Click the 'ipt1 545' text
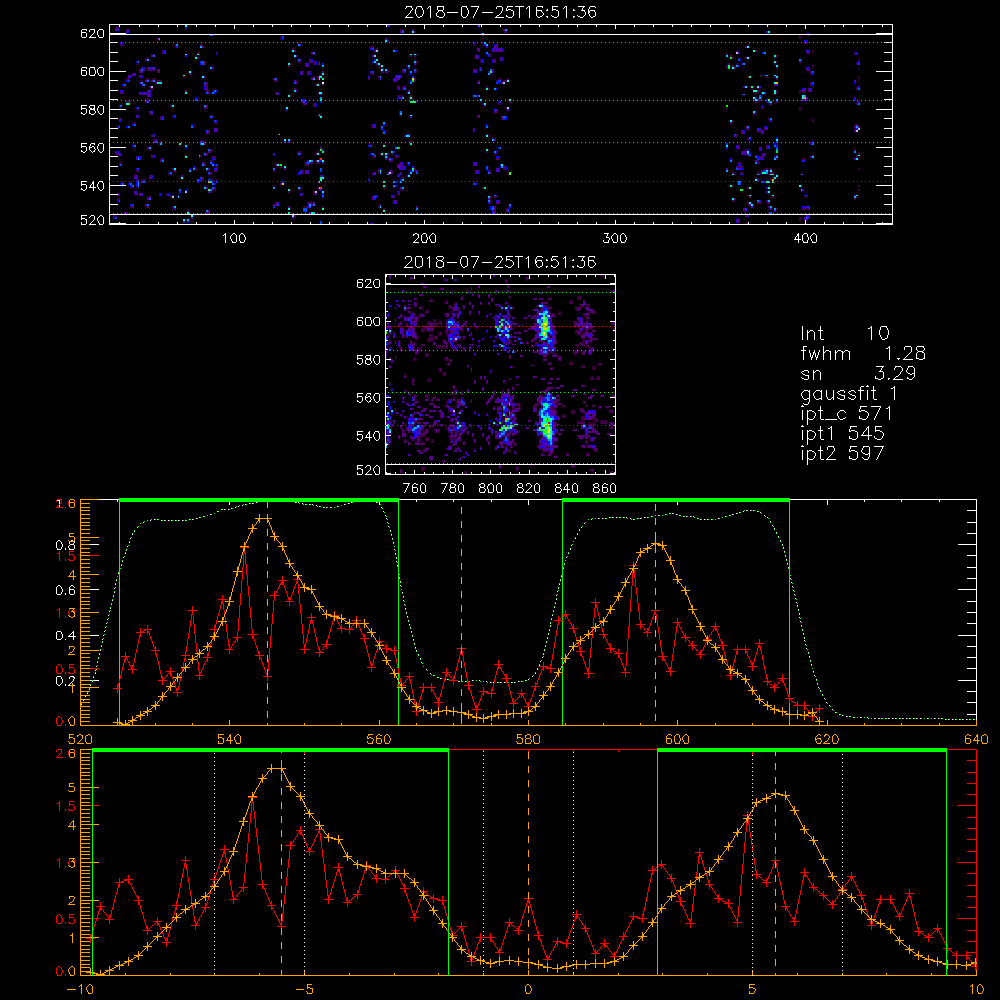1000x1000 pixels. 842,434
